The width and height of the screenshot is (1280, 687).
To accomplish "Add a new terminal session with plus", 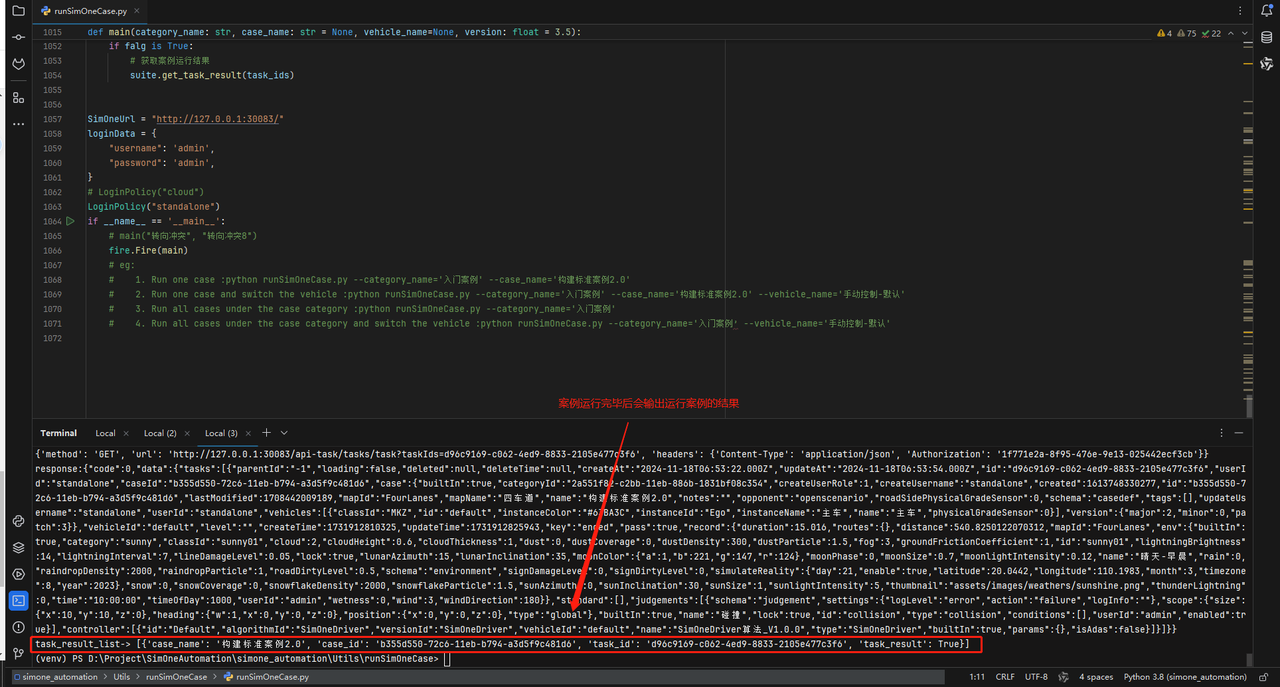I will (x=266, y=433).
